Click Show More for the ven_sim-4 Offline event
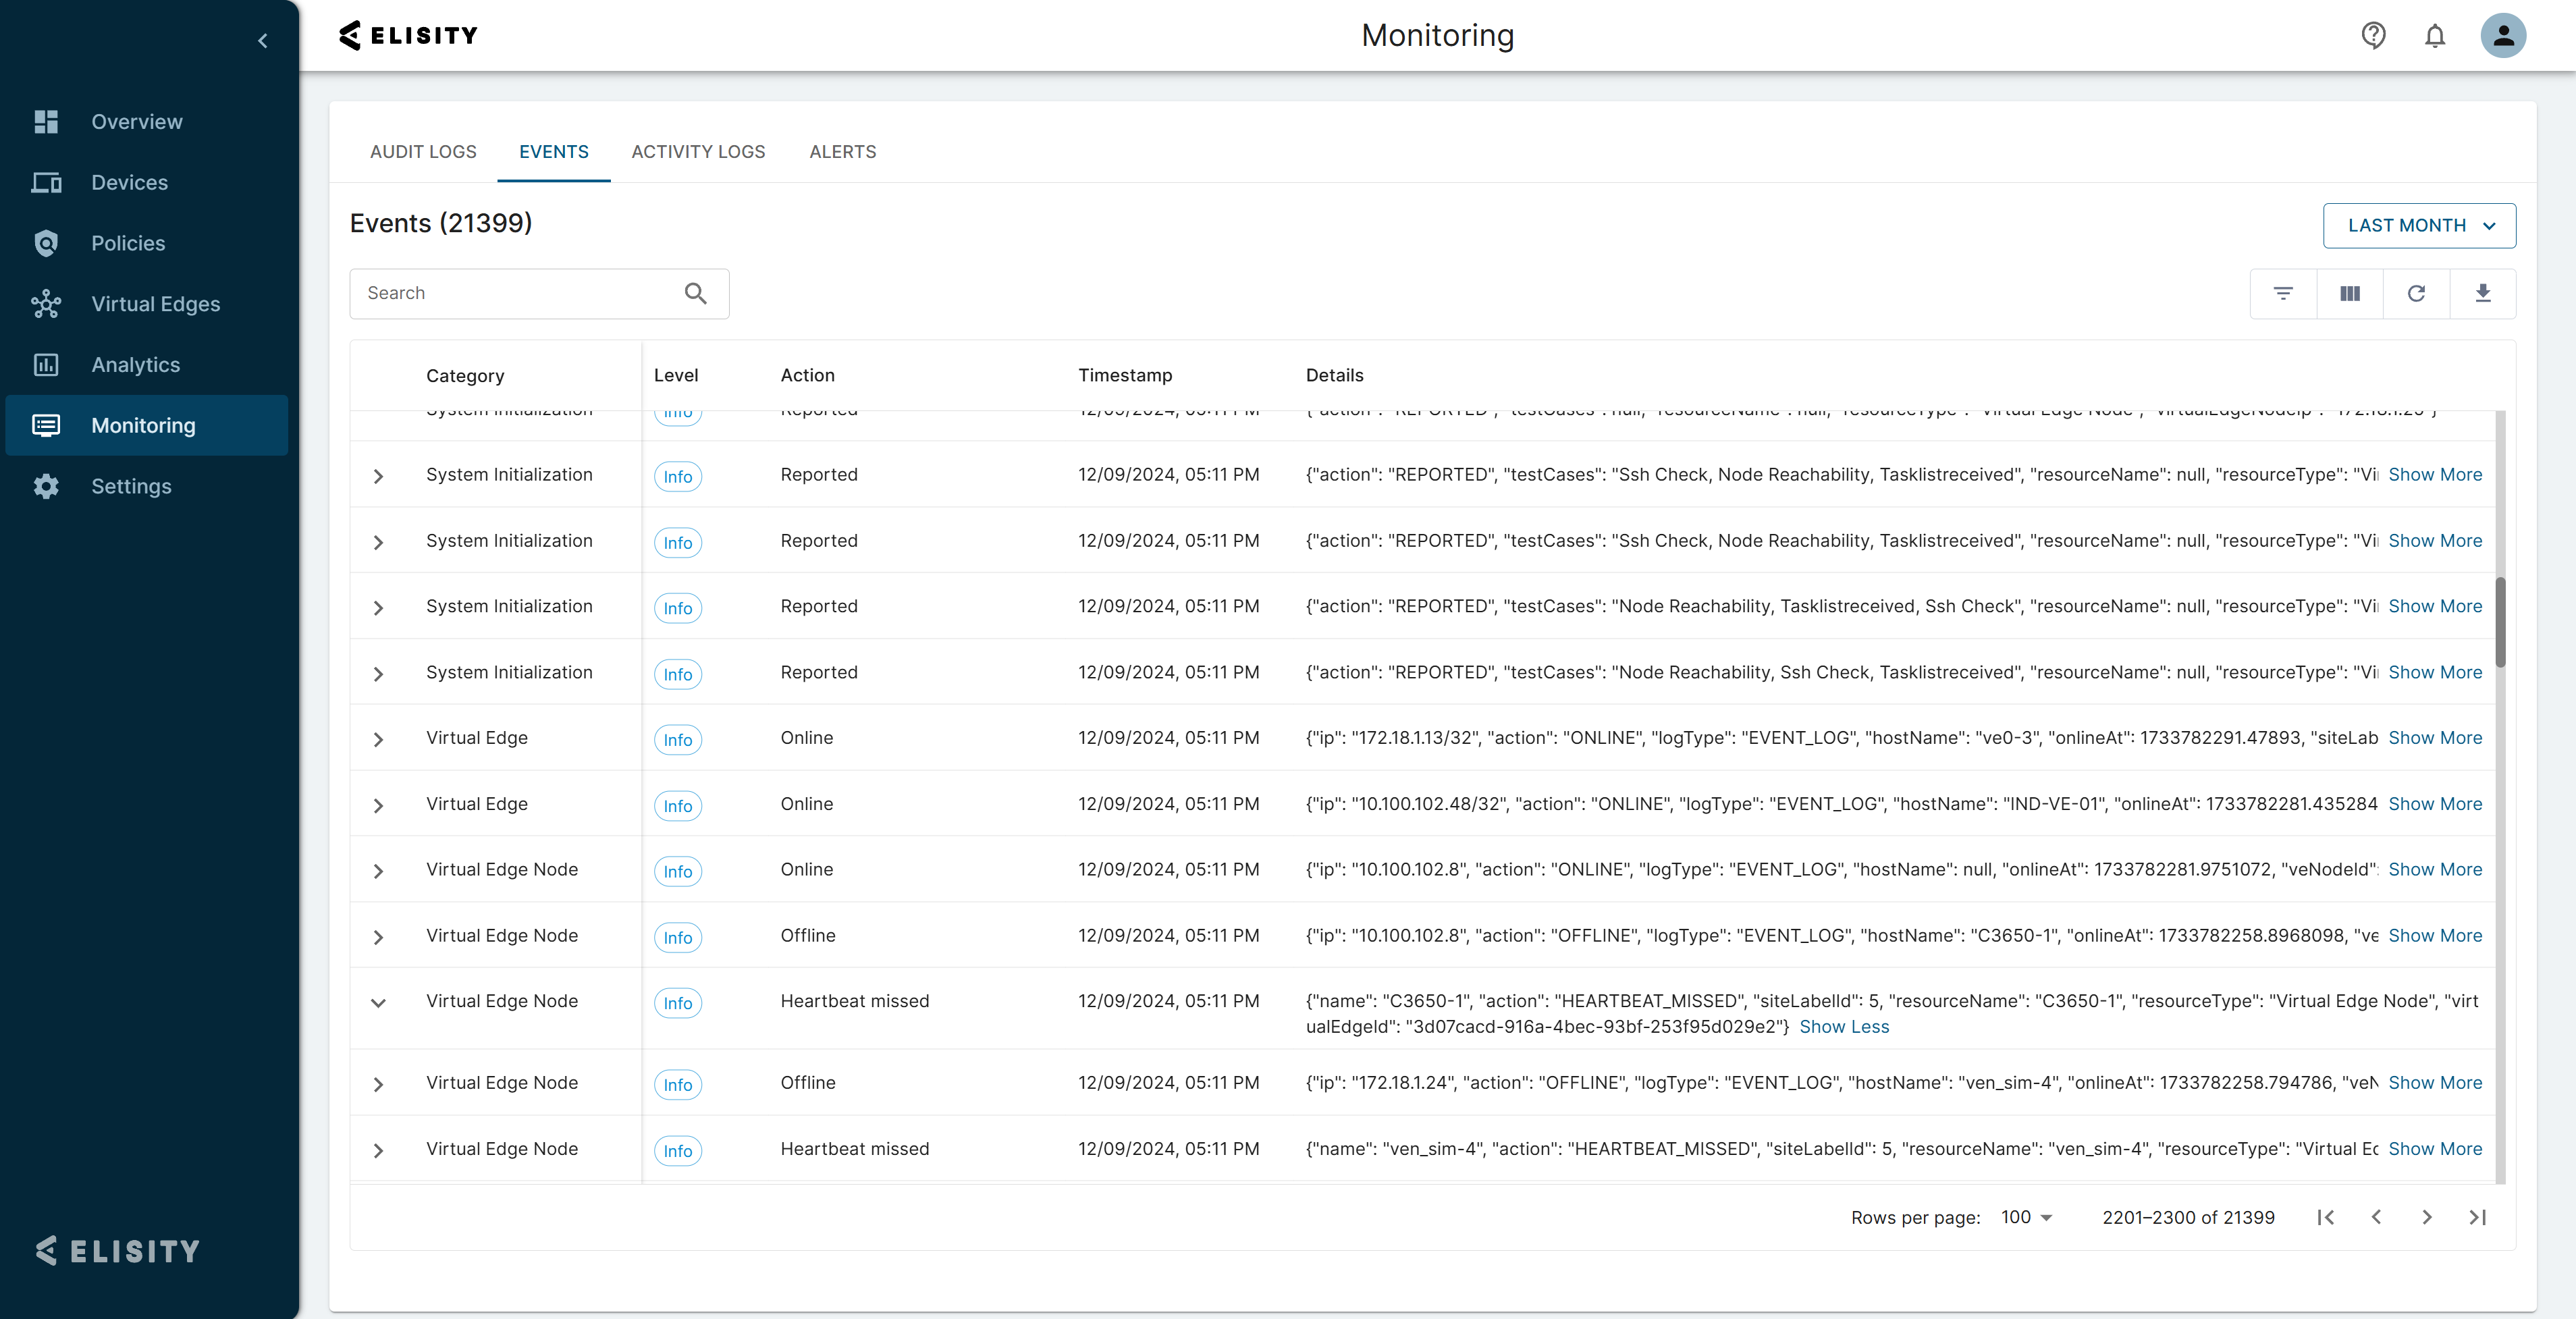This screenshot has height=1319, width=2576. 2435,1083
